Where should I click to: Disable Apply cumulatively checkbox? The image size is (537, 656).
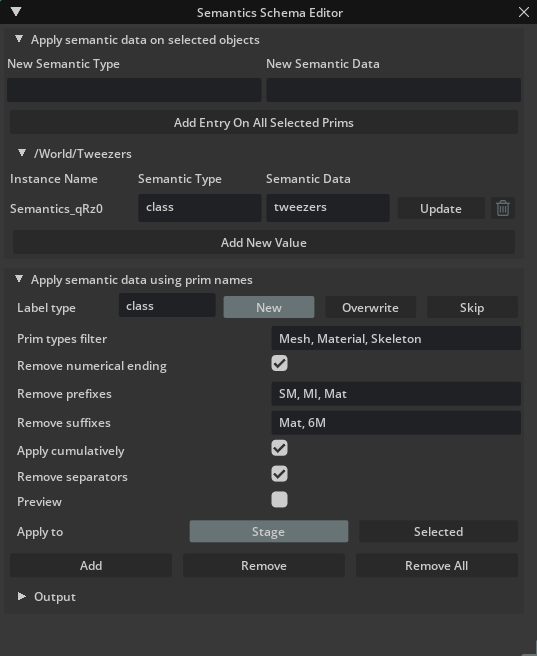pos(279,448)
